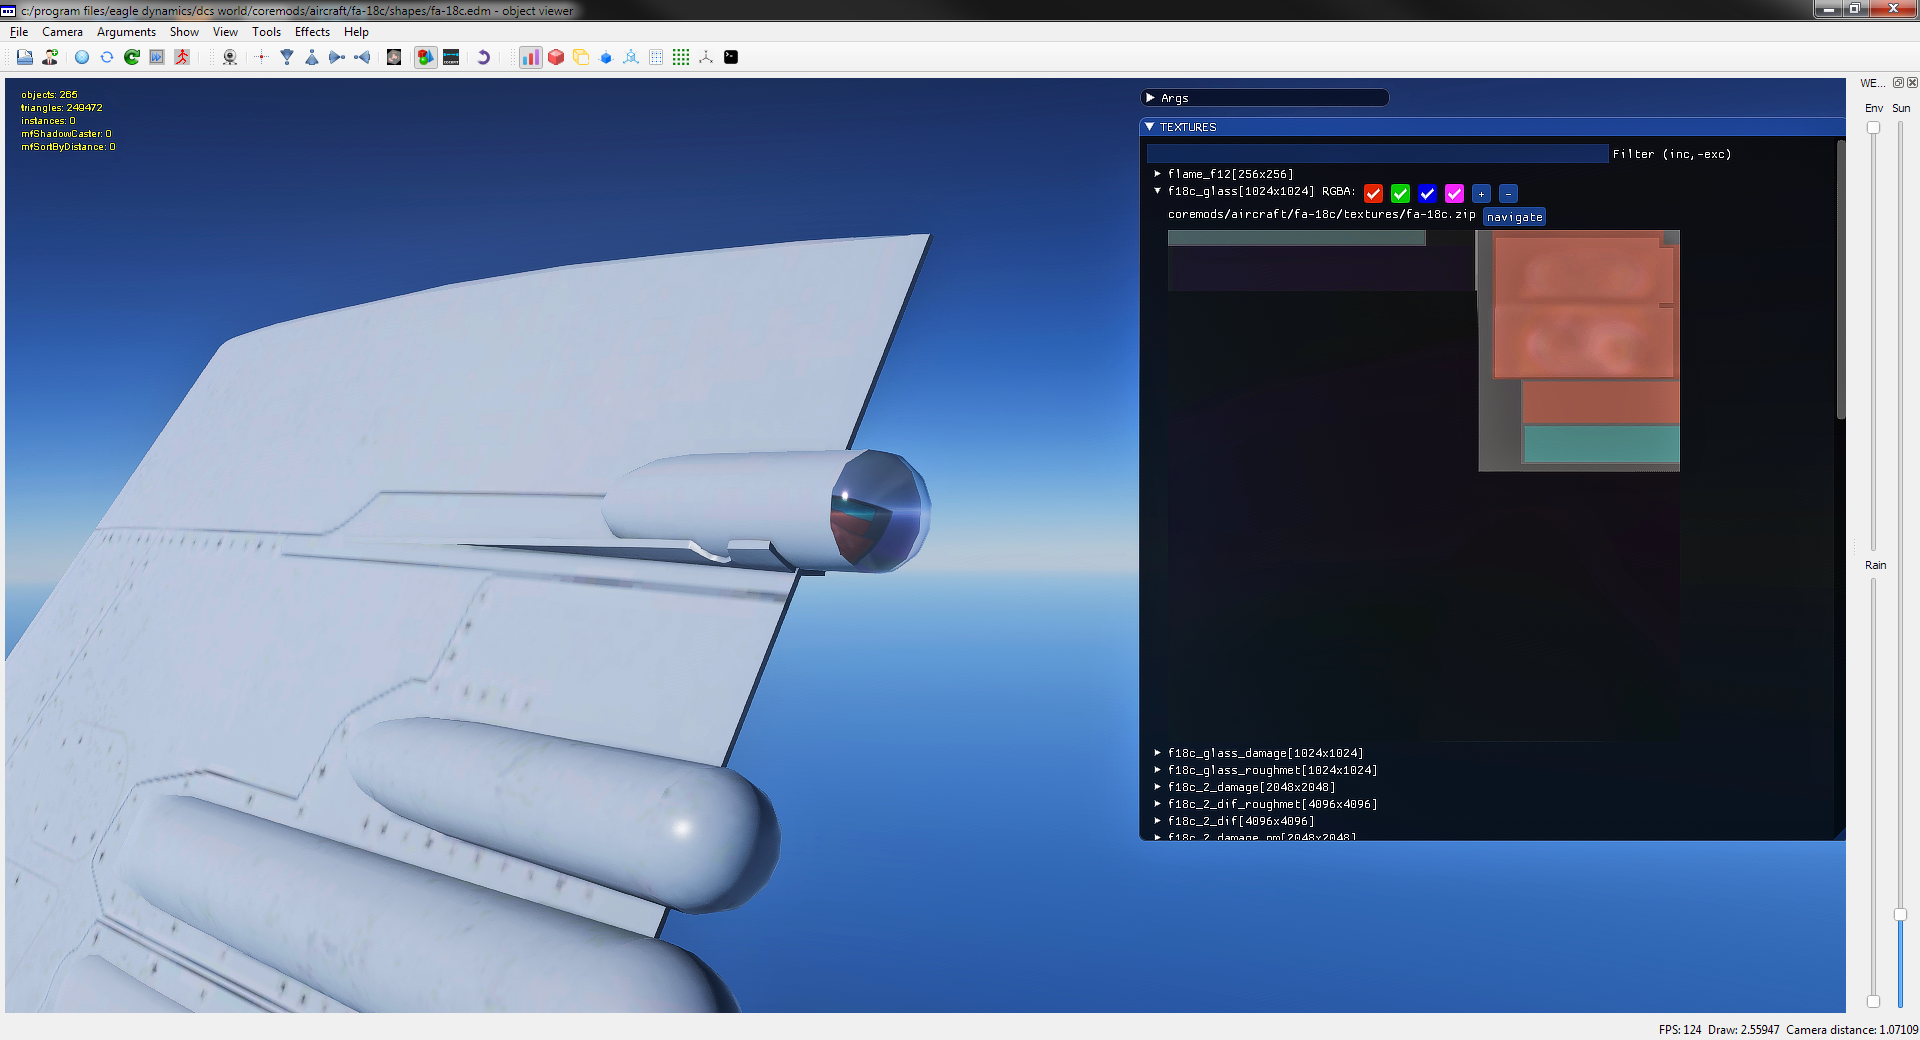Viewport: 1920px width, 1040px height.
Task: Expand f18c_2_damage[2048x2048] entry
Action: [x=1158, y=787]
